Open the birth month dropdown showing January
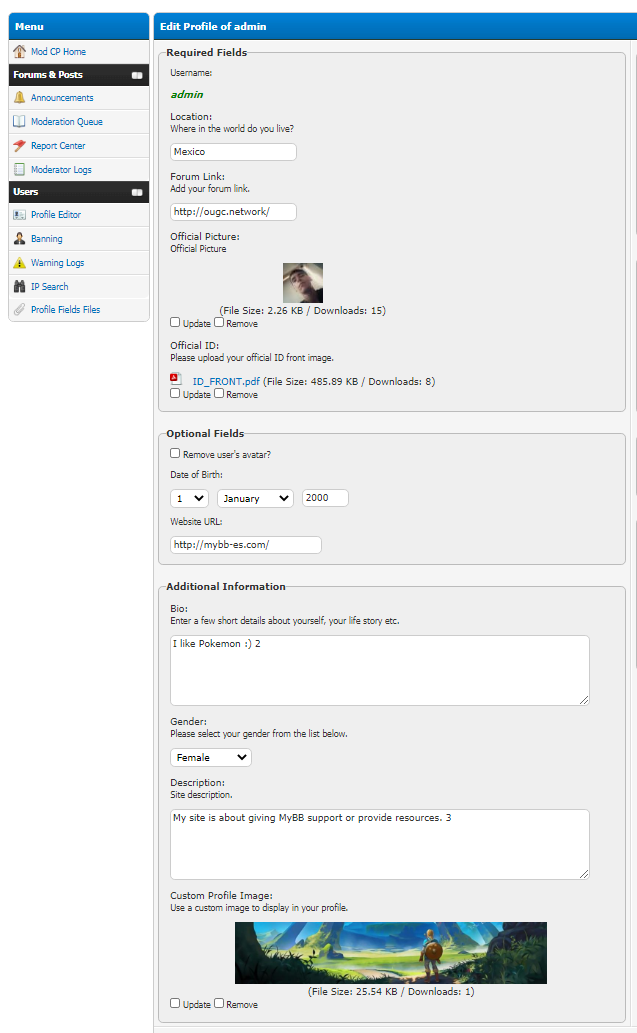 click(255, 498)
